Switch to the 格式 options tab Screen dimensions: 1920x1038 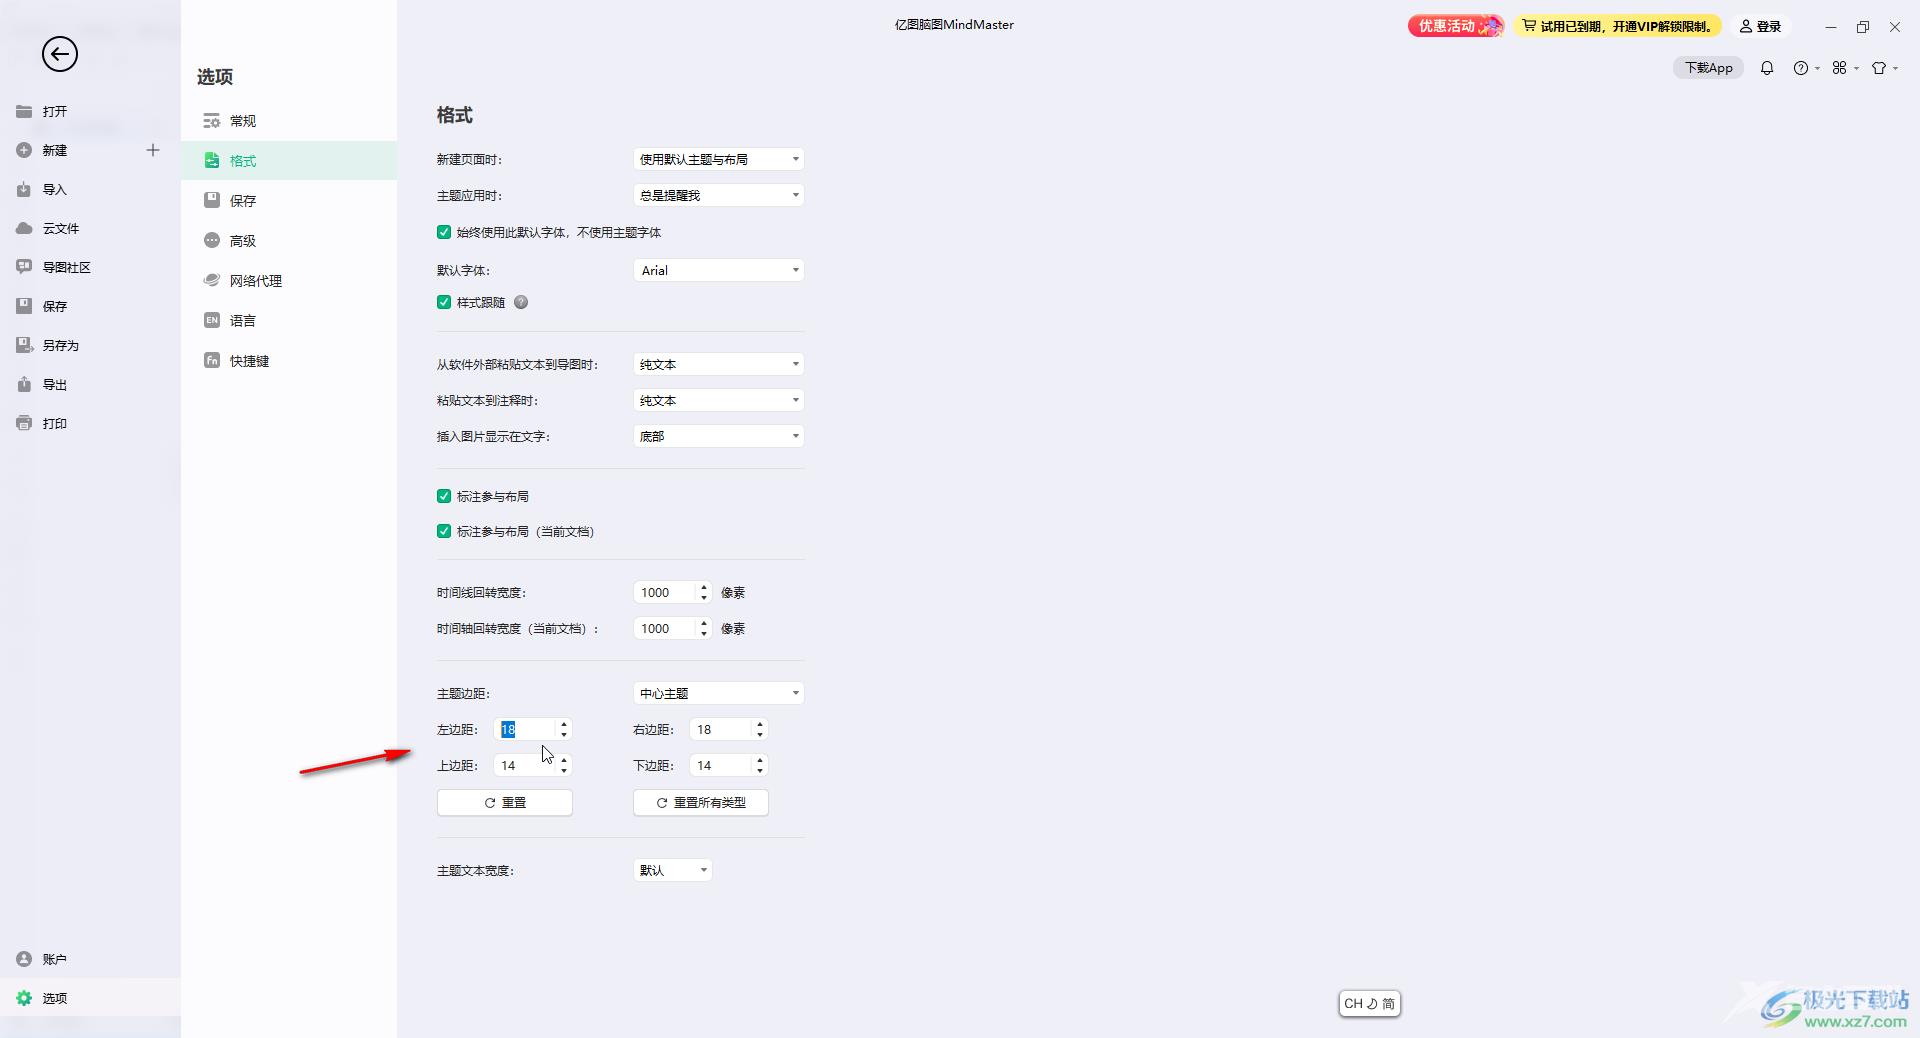click(x=289, y=160)
